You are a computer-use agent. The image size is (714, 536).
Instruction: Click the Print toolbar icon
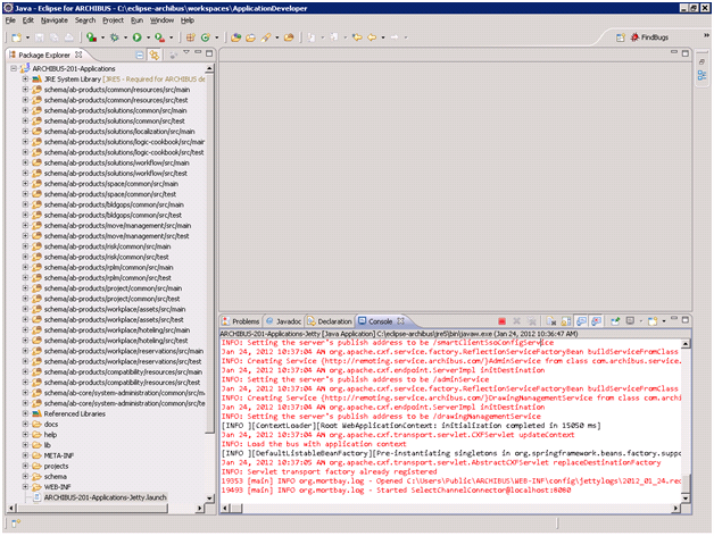coord(69,38)
